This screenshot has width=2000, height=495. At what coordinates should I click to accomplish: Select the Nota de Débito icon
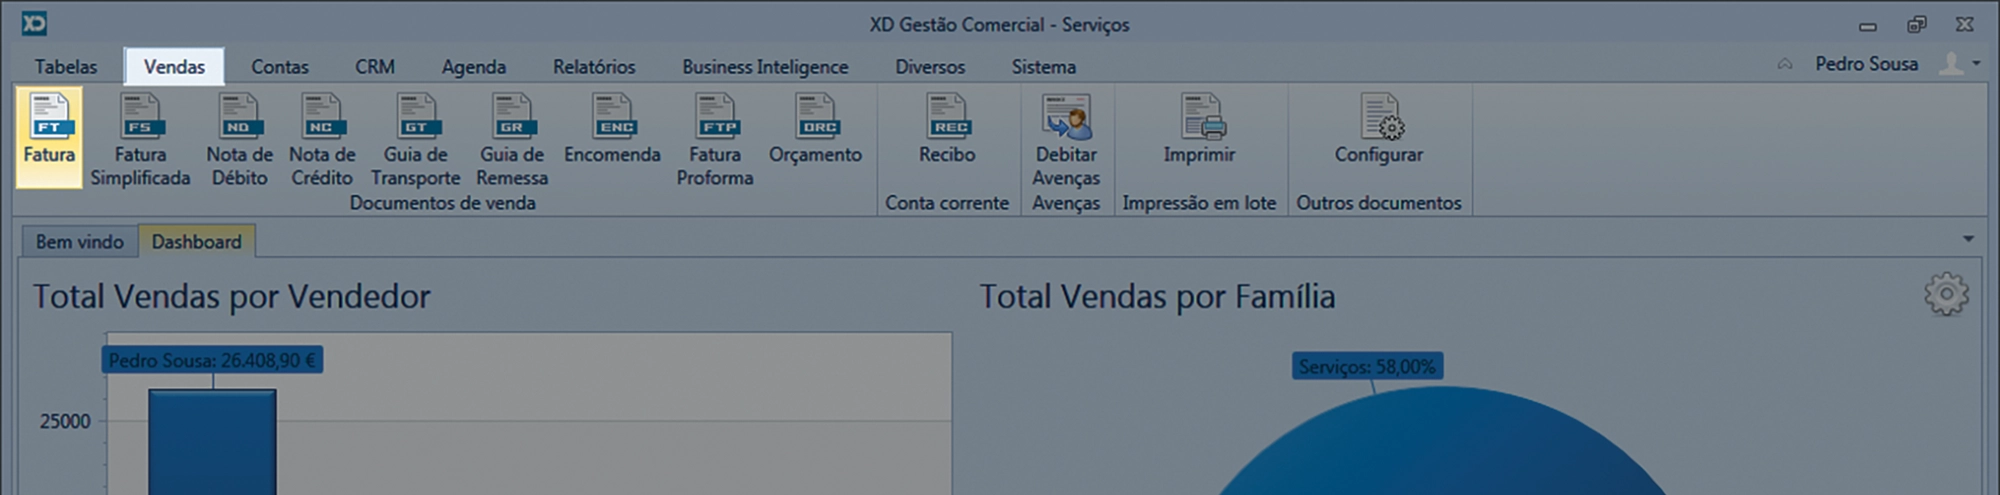[239, 137]
